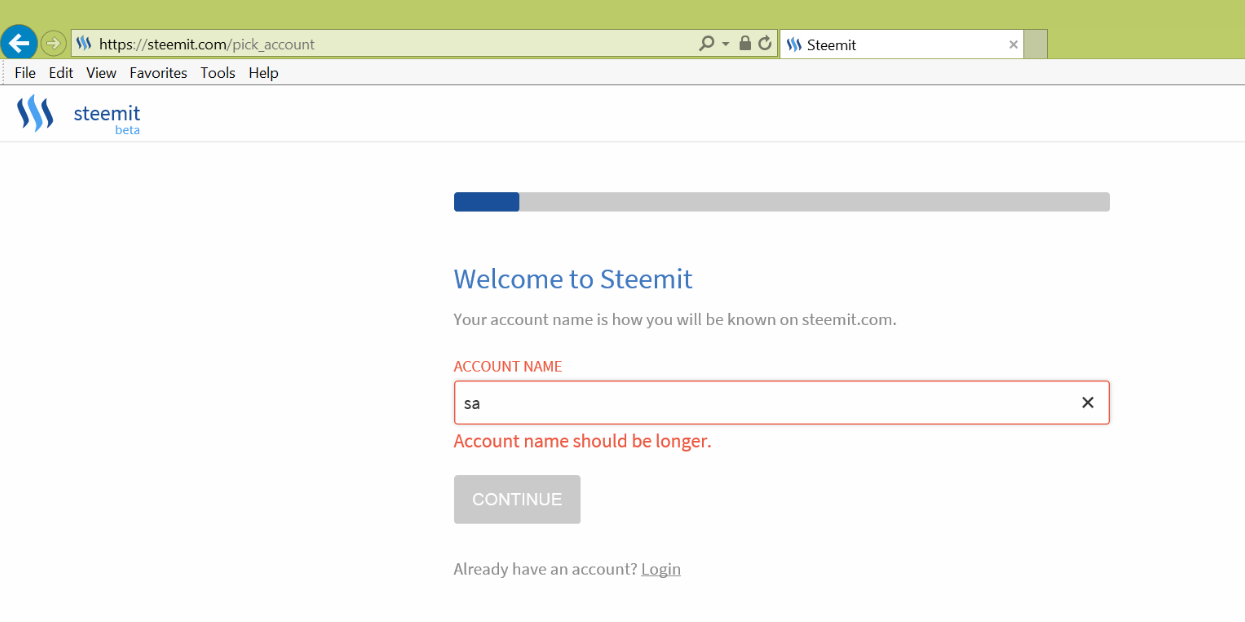Click the security padlock icon
The height and width of the screenshot is (622, 1245).
[745, 44]
